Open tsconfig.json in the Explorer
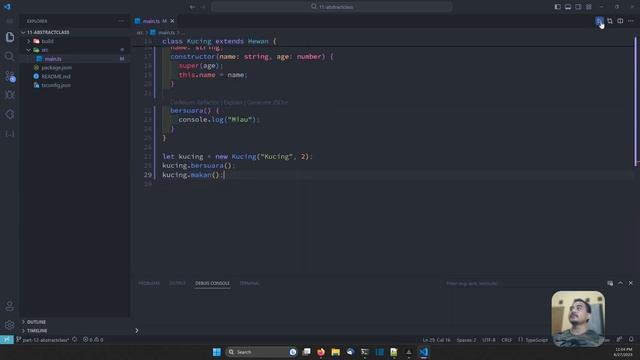The height and width of the screenshot is (360, 640). click(x=75, y=85)
